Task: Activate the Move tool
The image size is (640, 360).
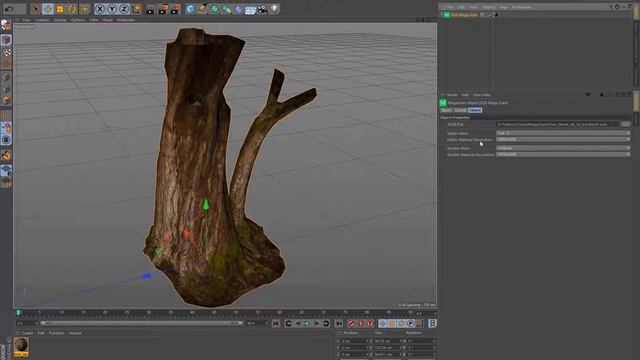Action: [48, 9]
